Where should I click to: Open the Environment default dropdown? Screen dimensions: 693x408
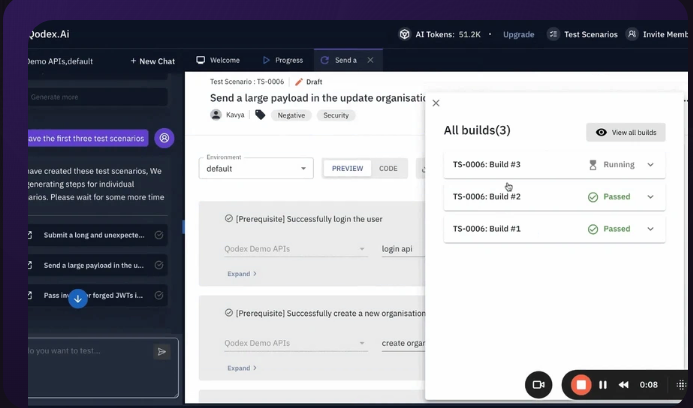pos(256,169)
